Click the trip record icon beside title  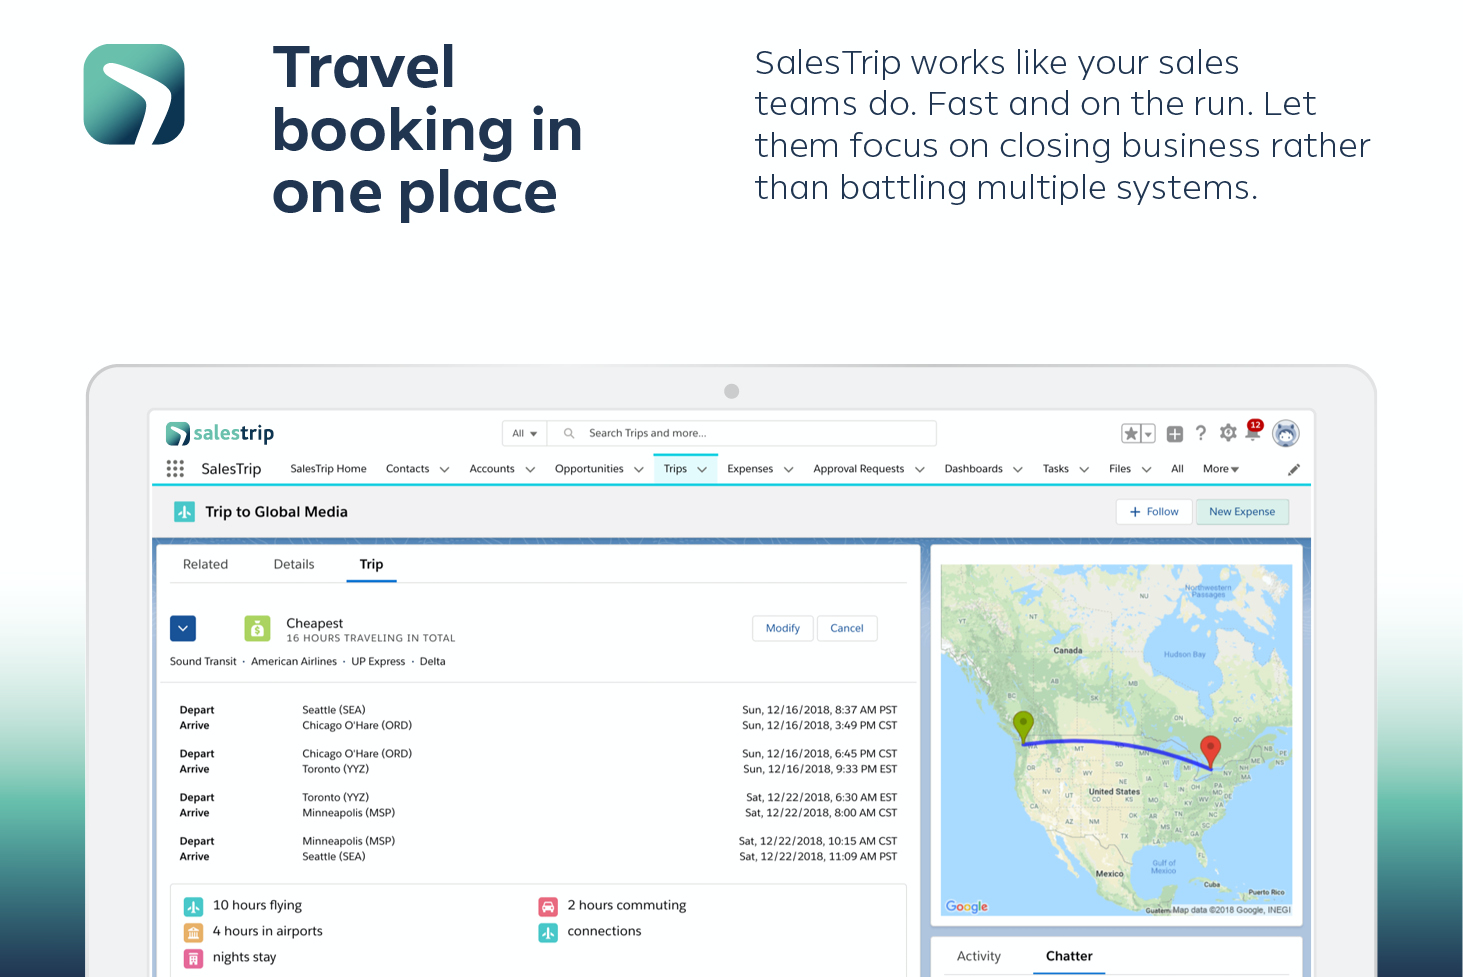pos(185,512)
